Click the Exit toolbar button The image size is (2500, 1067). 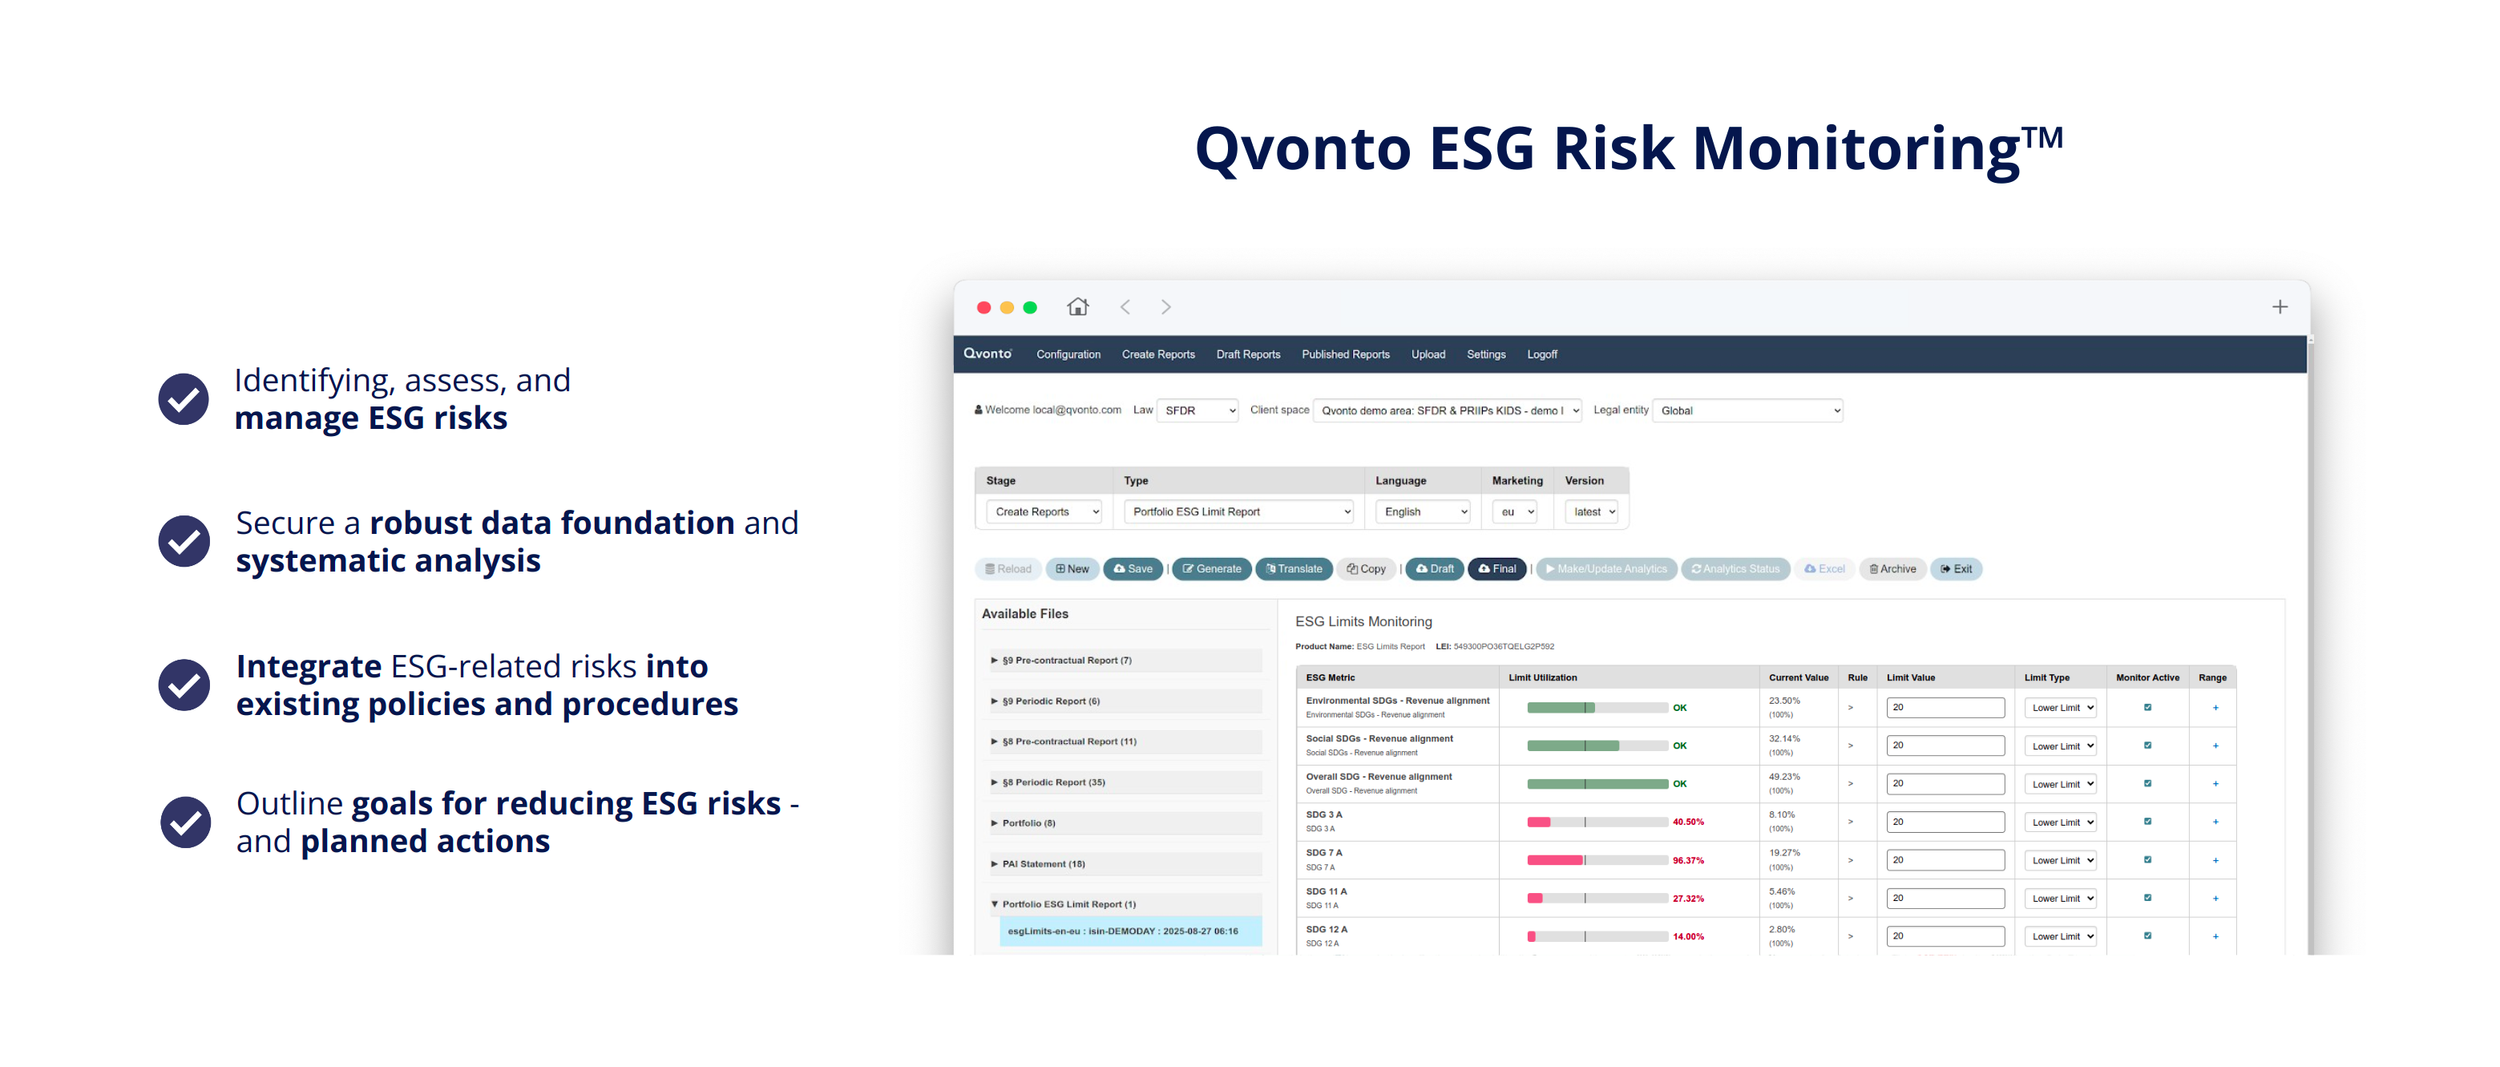coord(1957,569)
